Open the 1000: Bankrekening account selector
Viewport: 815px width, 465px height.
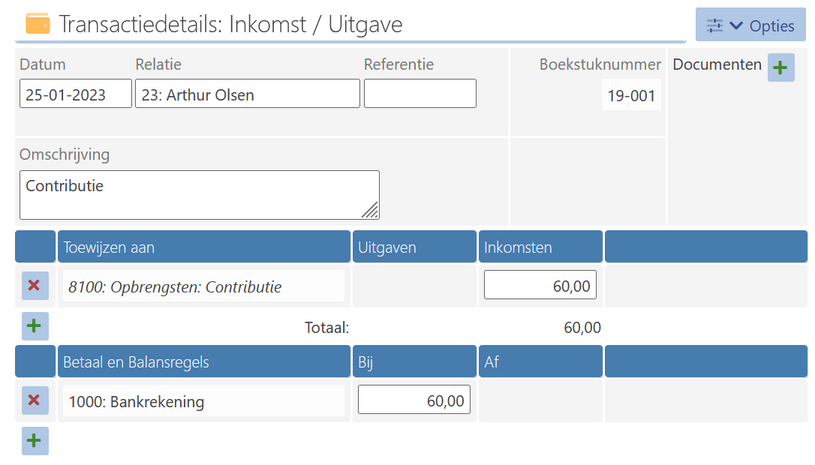(x=203, y=402)
